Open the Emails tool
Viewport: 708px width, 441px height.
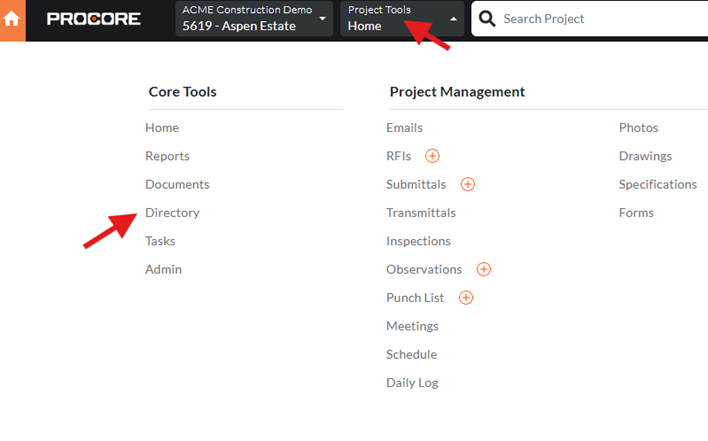405,128
